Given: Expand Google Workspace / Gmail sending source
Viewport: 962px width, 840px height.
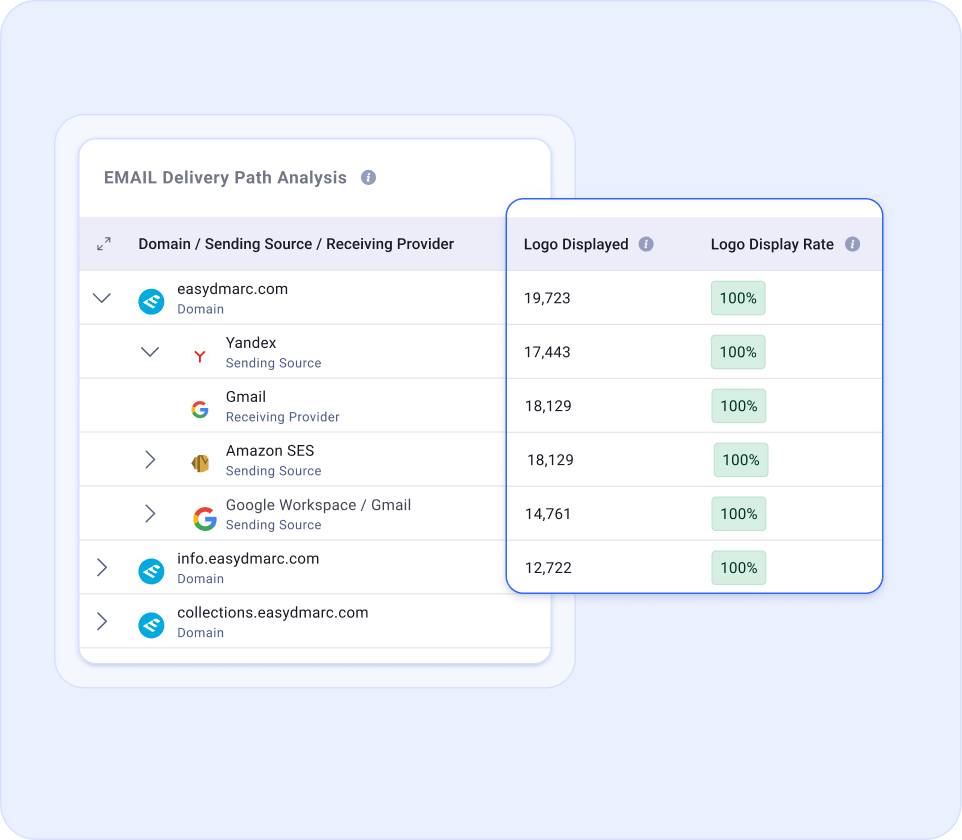Looking at the screenshot, I should tap(150, 514).
